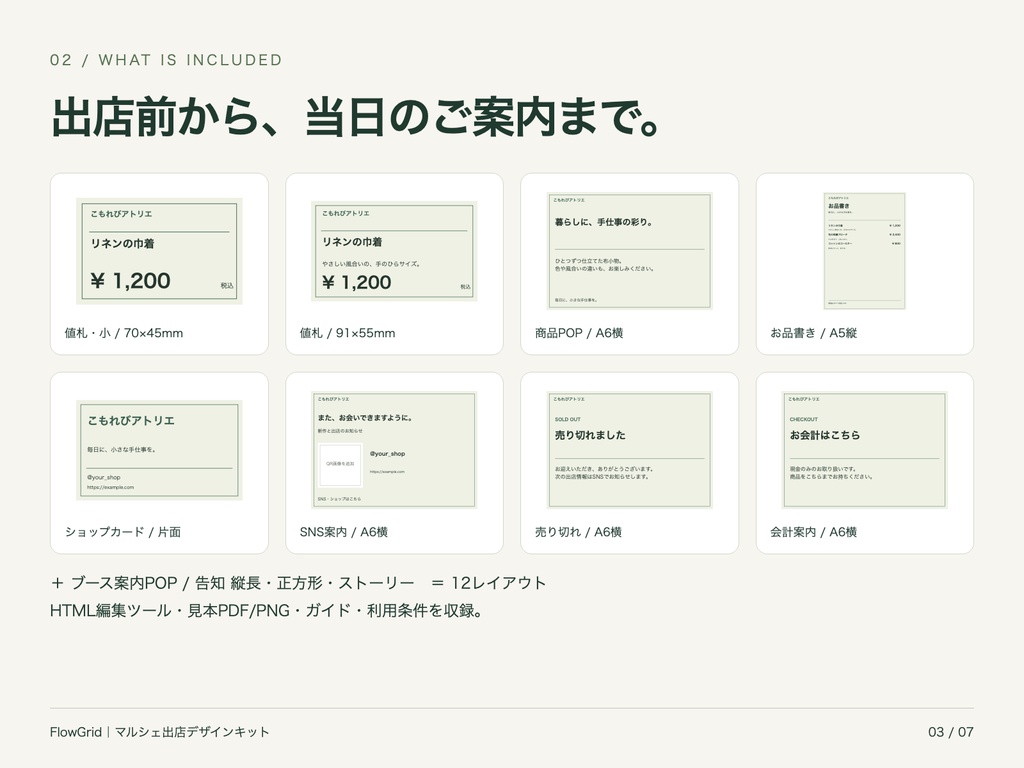Click 暮らしに、手仕事の彩り。 in the 商品POP preview

[x=603, y=222]
